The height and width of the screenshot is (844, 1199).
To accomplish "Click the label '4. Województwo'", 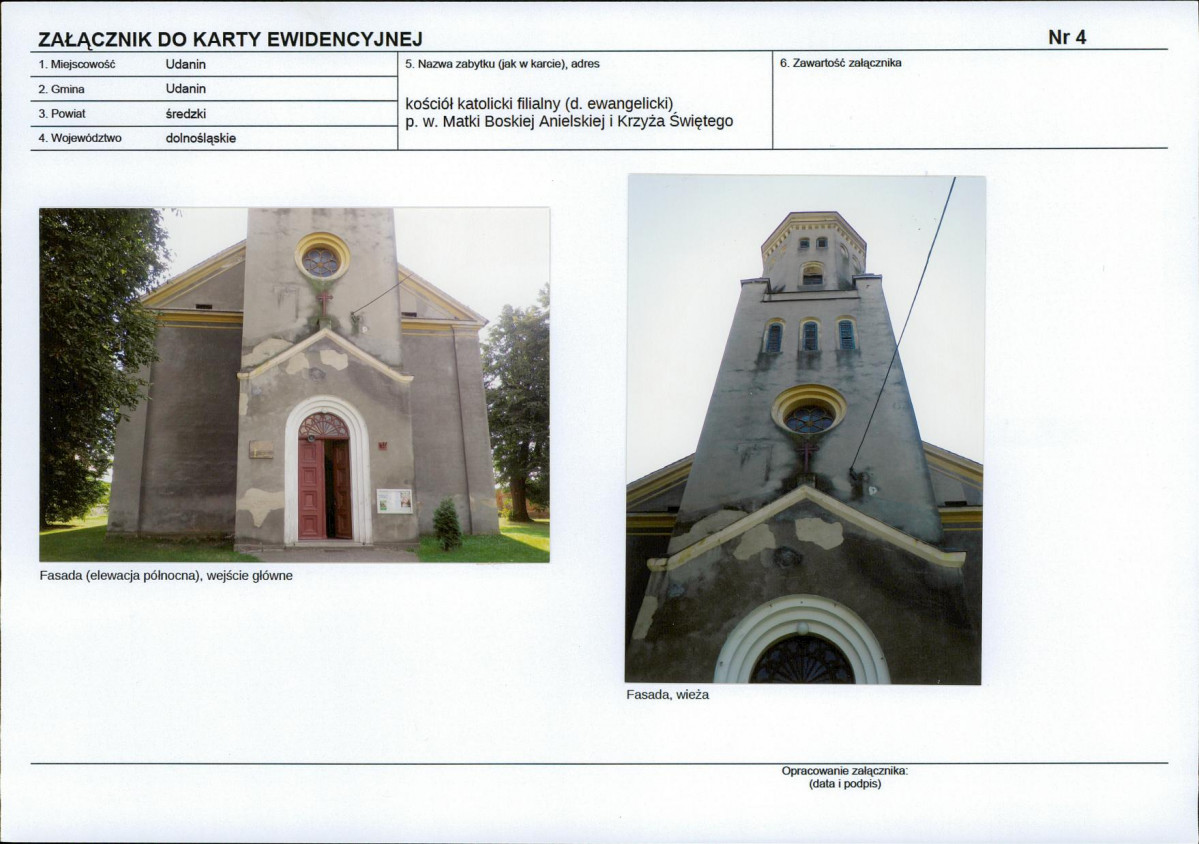I will [80, 138].
